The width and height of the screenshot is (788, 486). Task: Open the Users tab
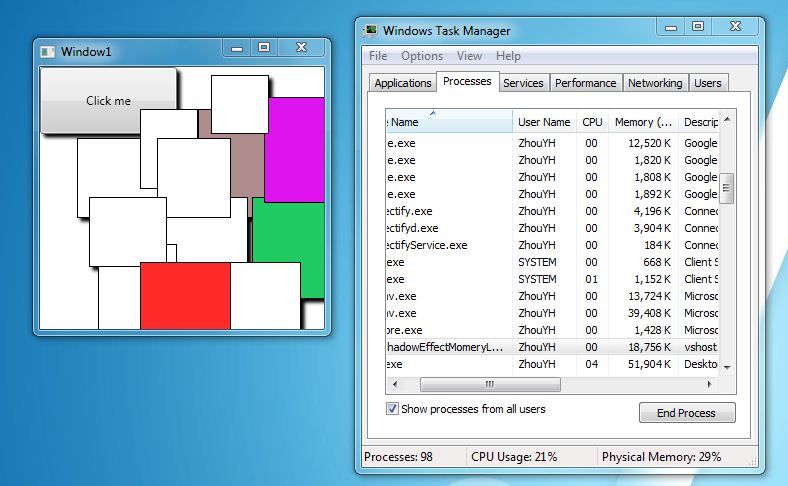pos(708,83)
